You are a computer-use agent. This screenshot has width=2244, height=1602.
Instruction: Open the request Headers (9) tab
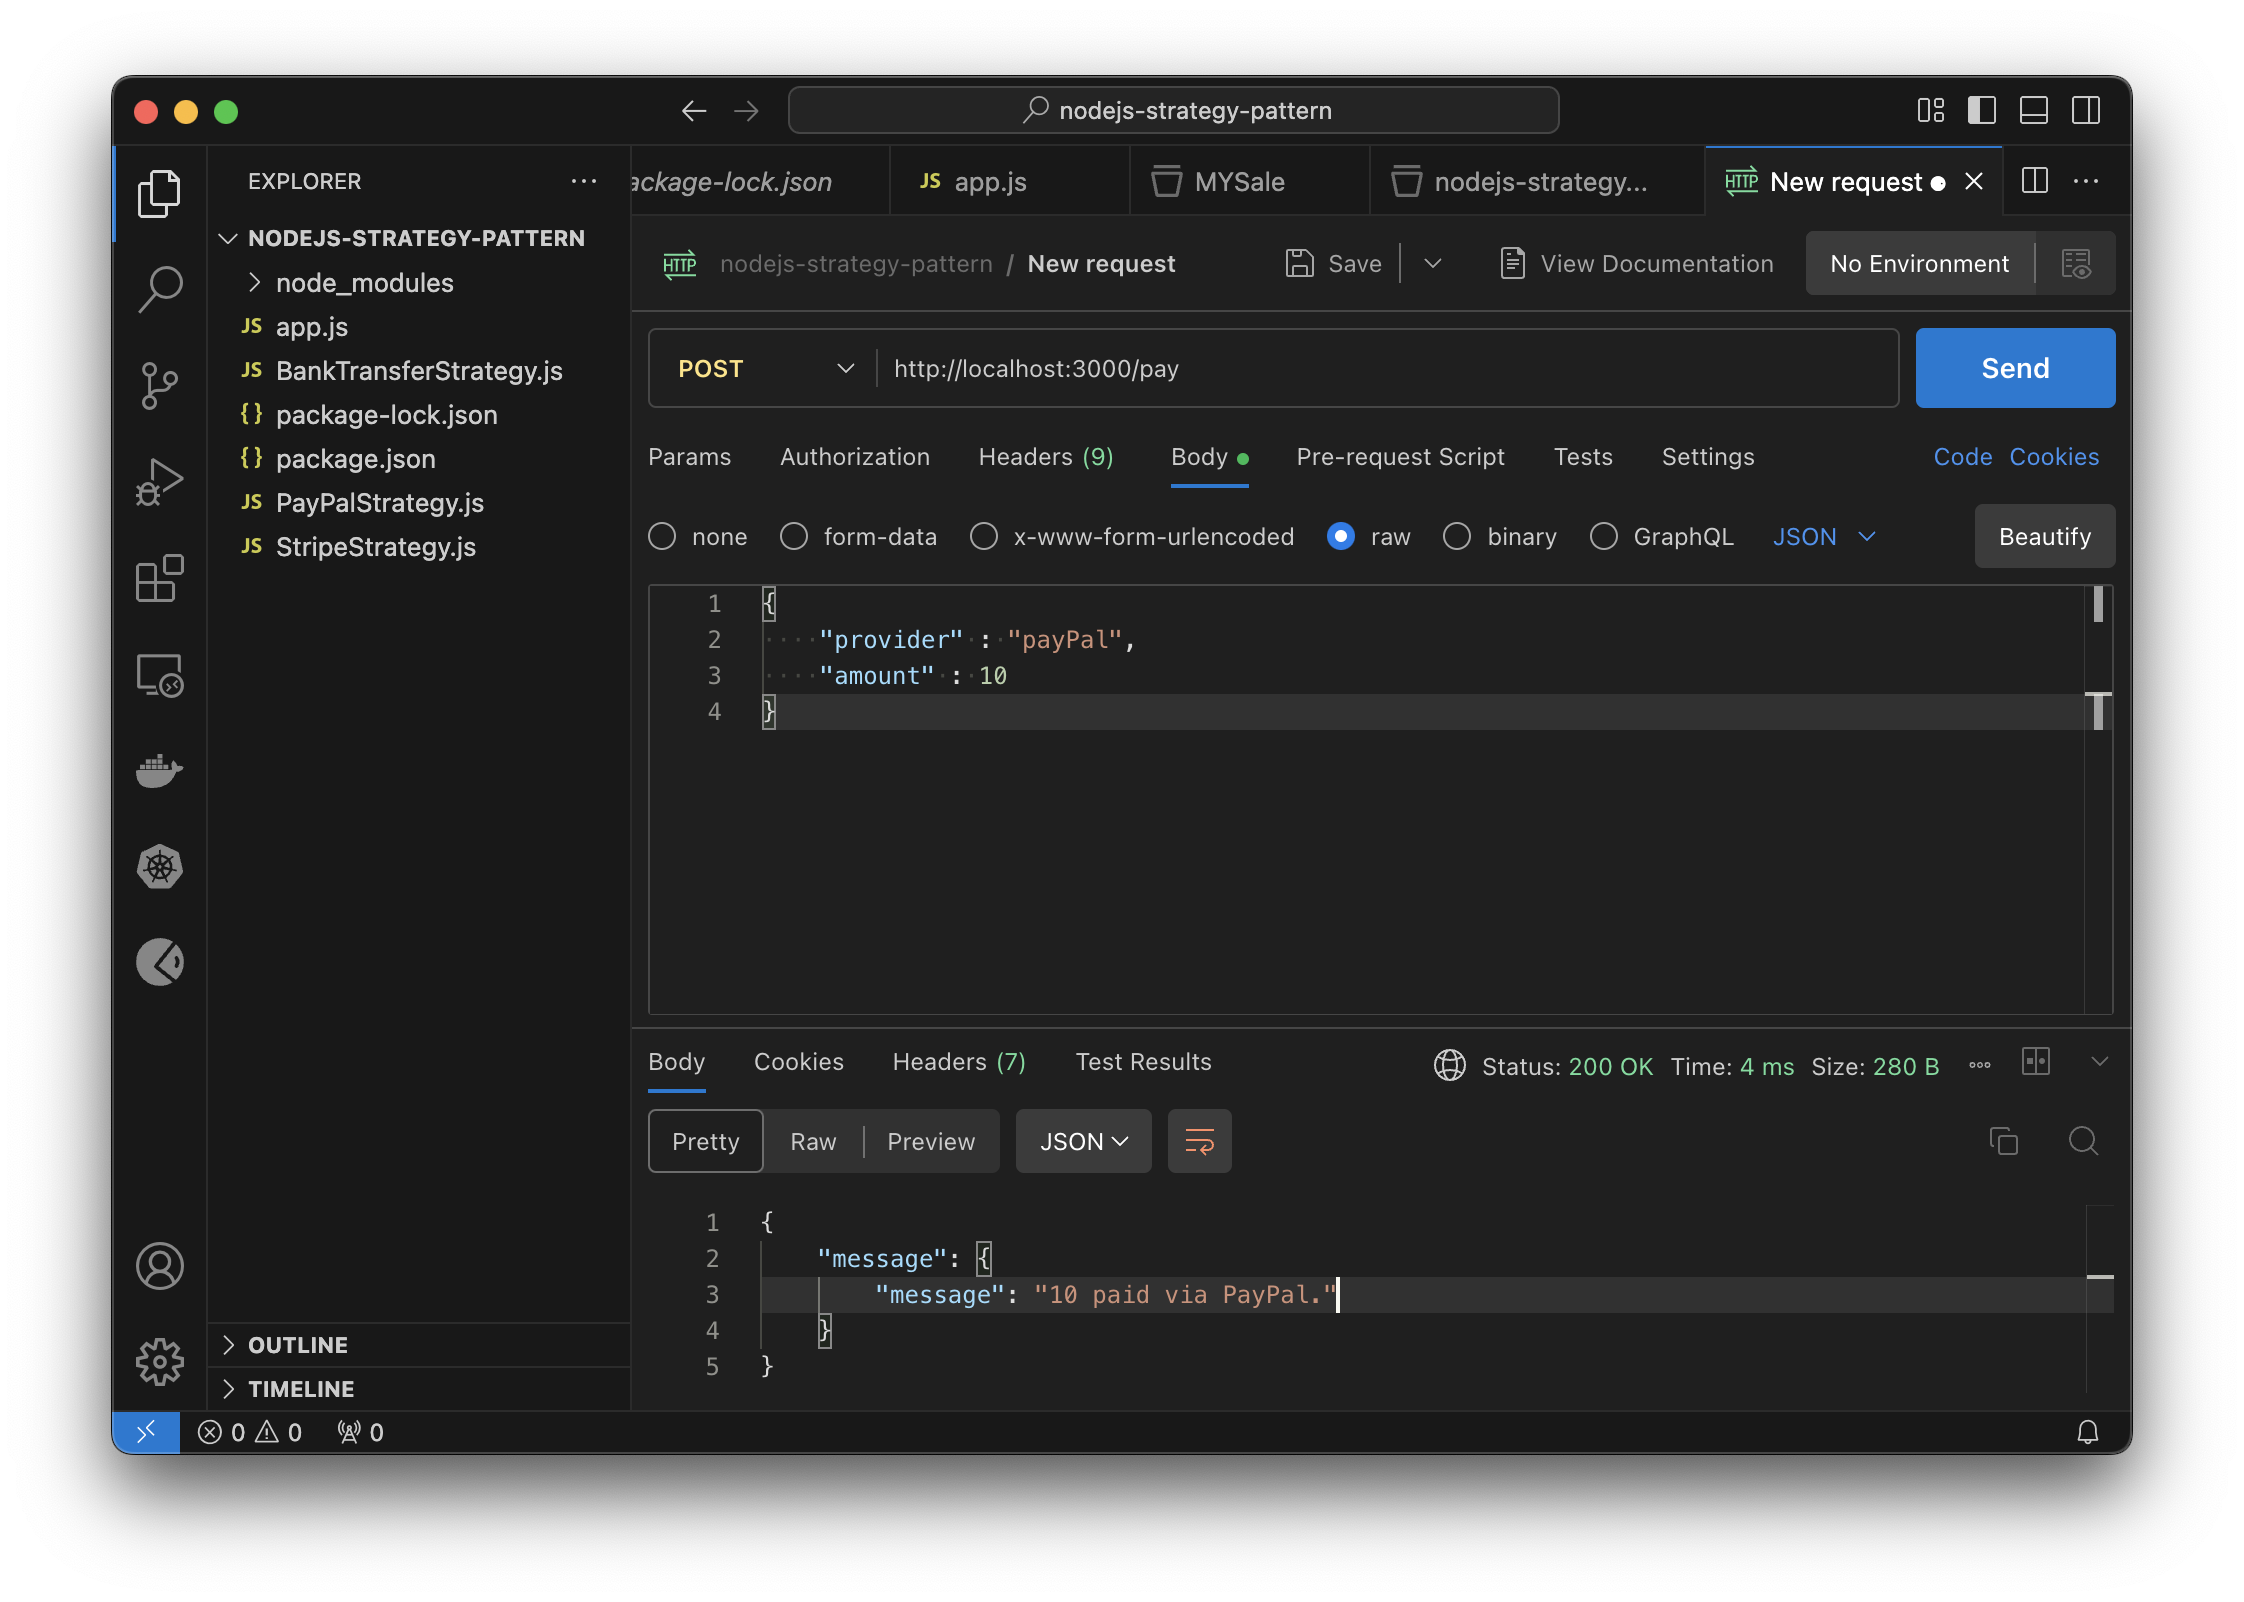[1046, 457]
